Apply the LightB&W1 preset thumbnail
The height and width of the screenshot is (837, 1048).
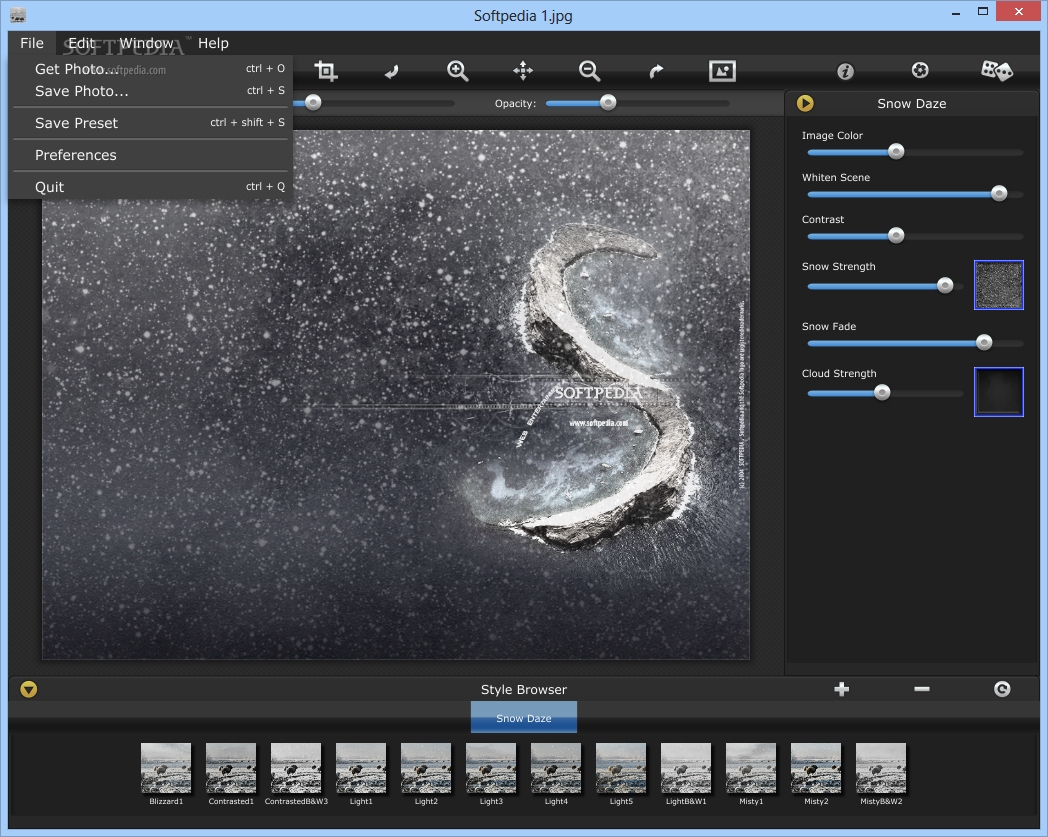(686, 768)
